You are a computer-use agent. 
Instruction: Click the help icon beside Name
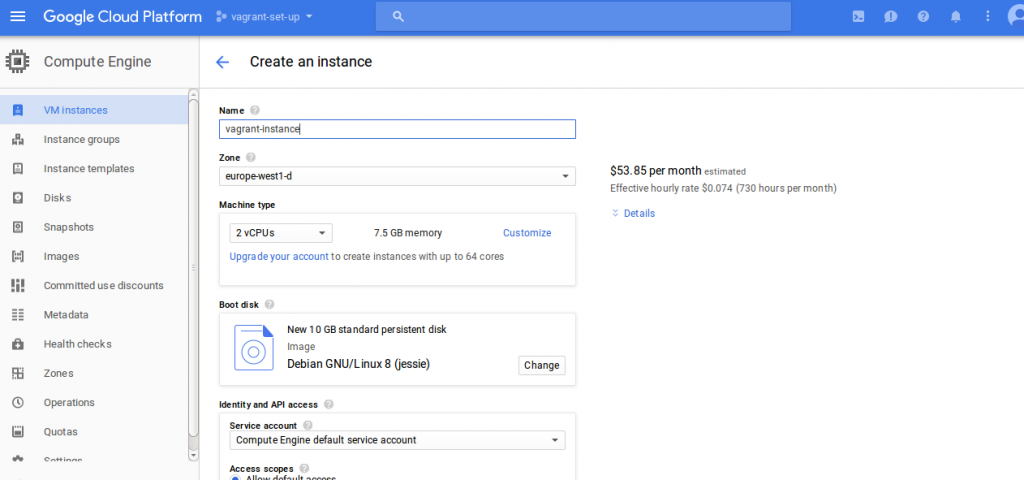click(x=255, y=110)
